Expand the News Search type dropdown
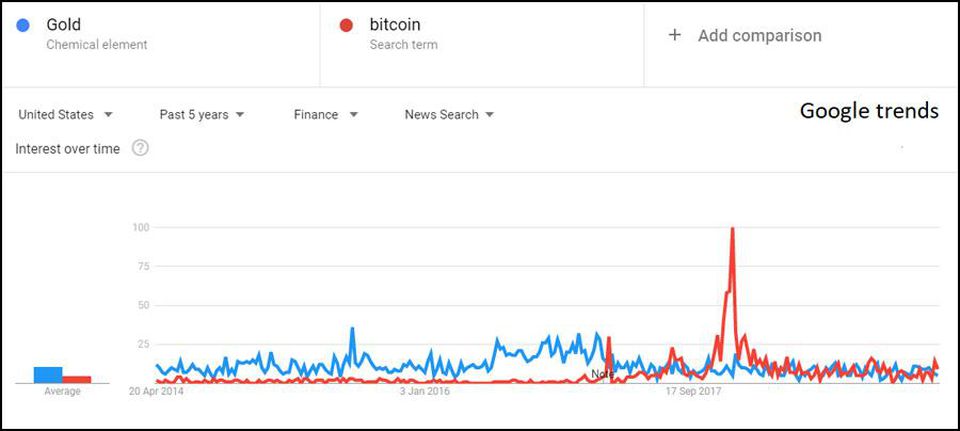Viewport: 960px width, 431px height. (449, 115)
